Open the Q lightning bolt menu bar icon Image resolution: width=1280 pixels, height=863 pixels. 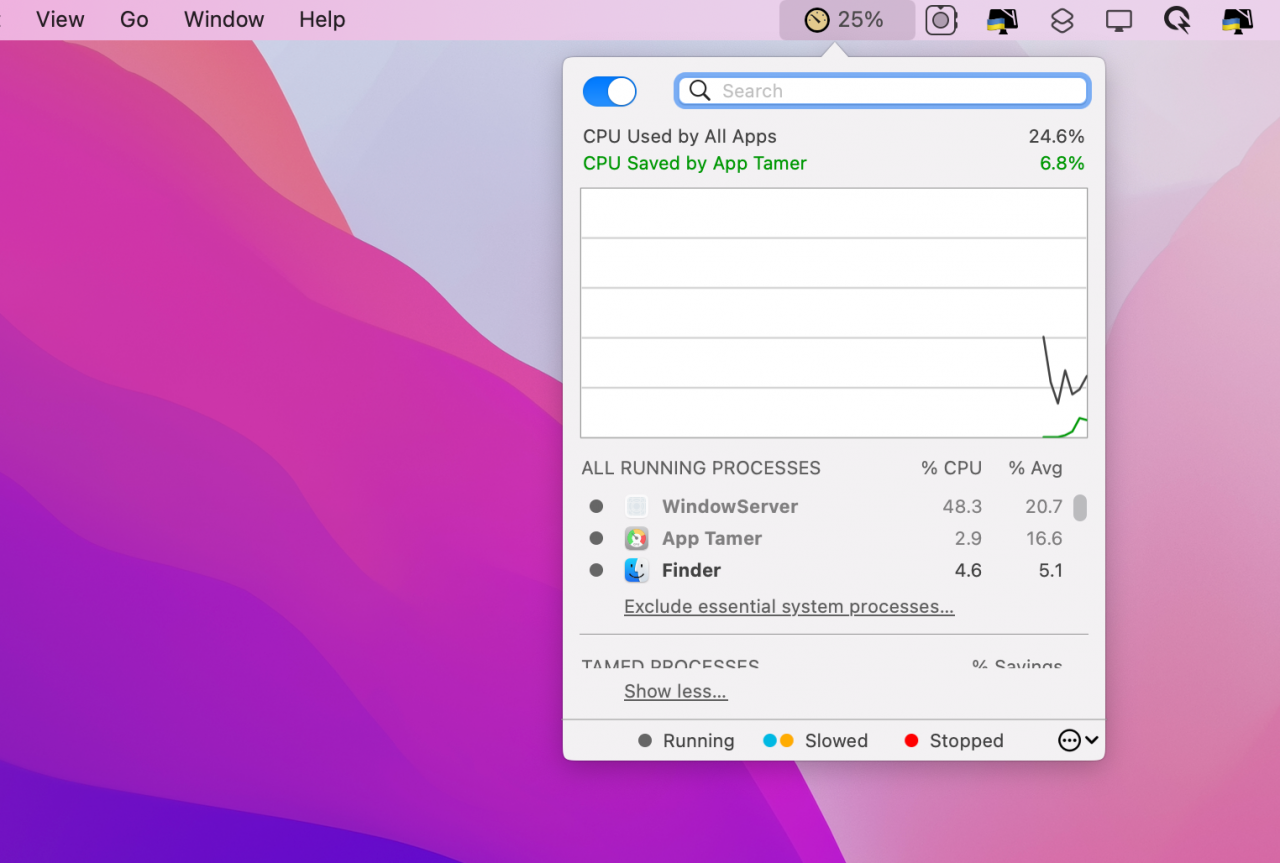click(x=1177, y=20)
